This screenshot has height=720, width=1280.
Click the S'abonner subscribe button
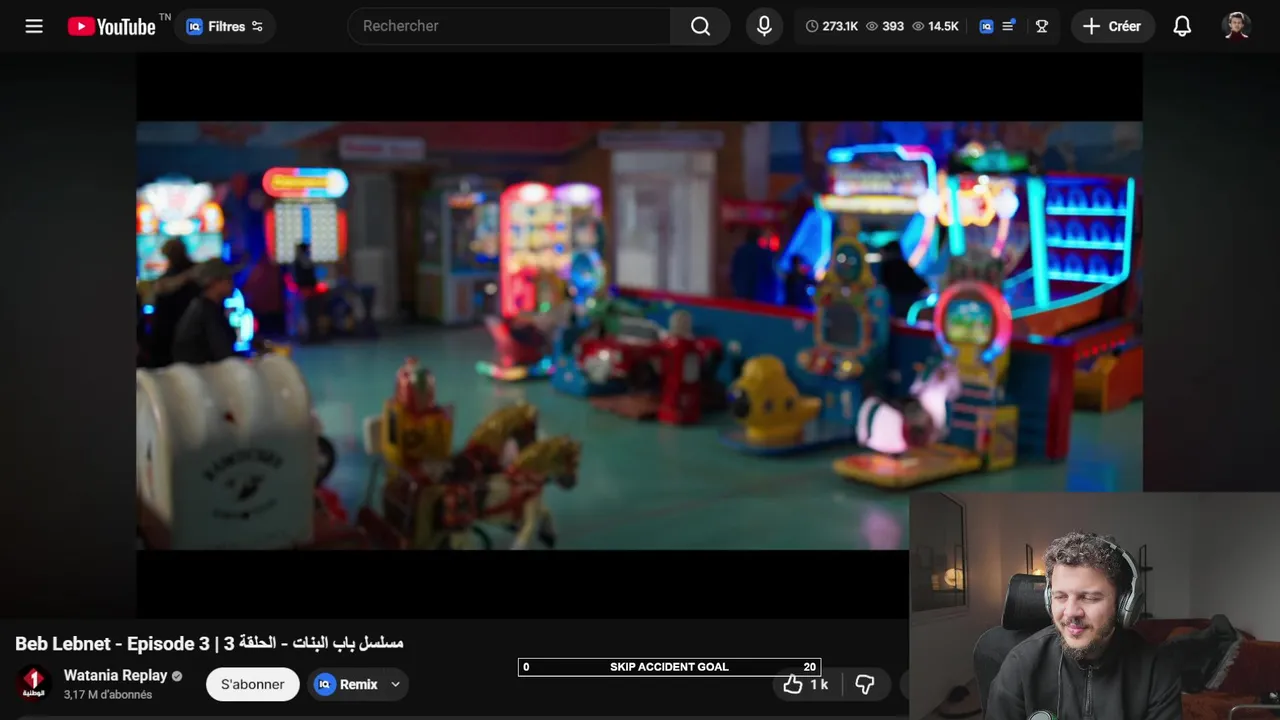point(252,684)
